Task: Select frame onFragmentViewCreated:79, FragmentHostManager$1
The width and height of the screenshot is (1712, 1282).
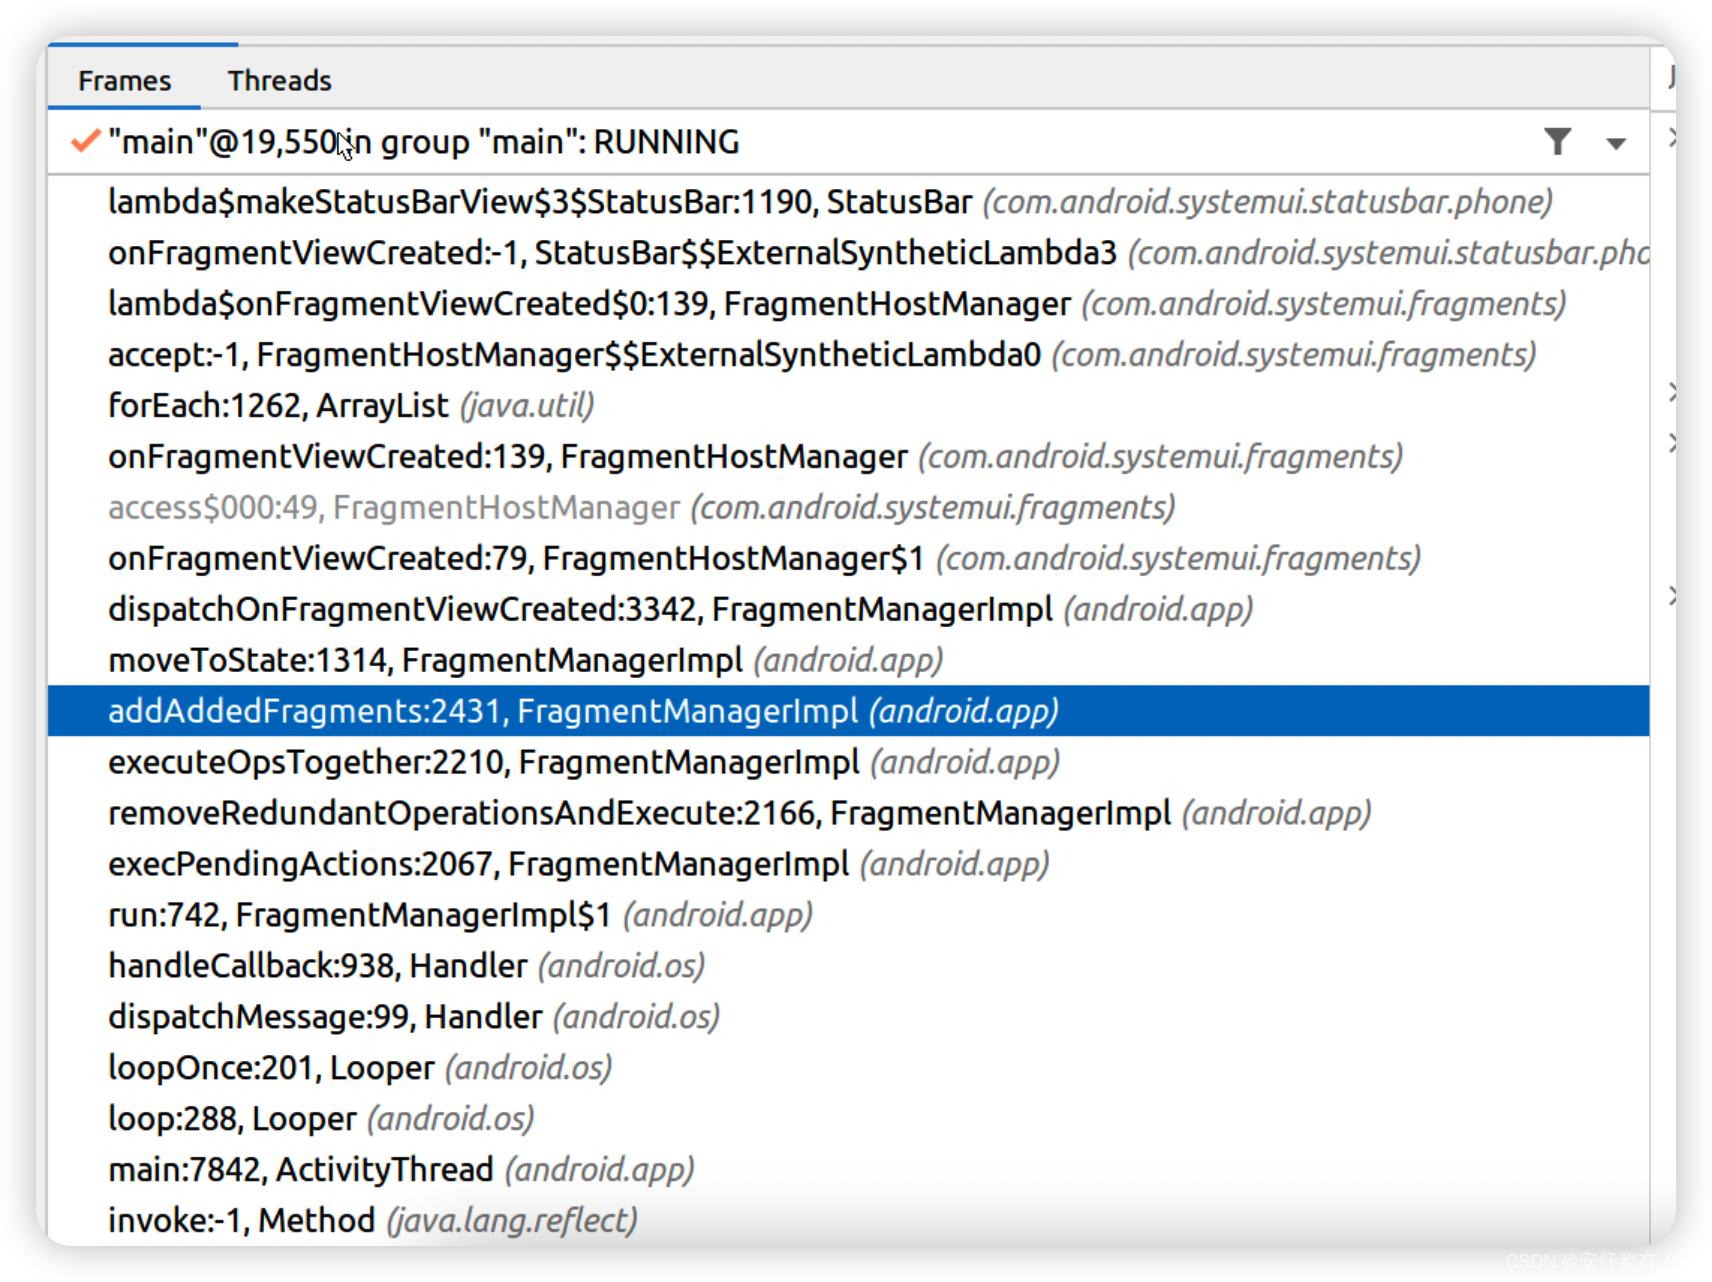Action: tap(848, 559)
